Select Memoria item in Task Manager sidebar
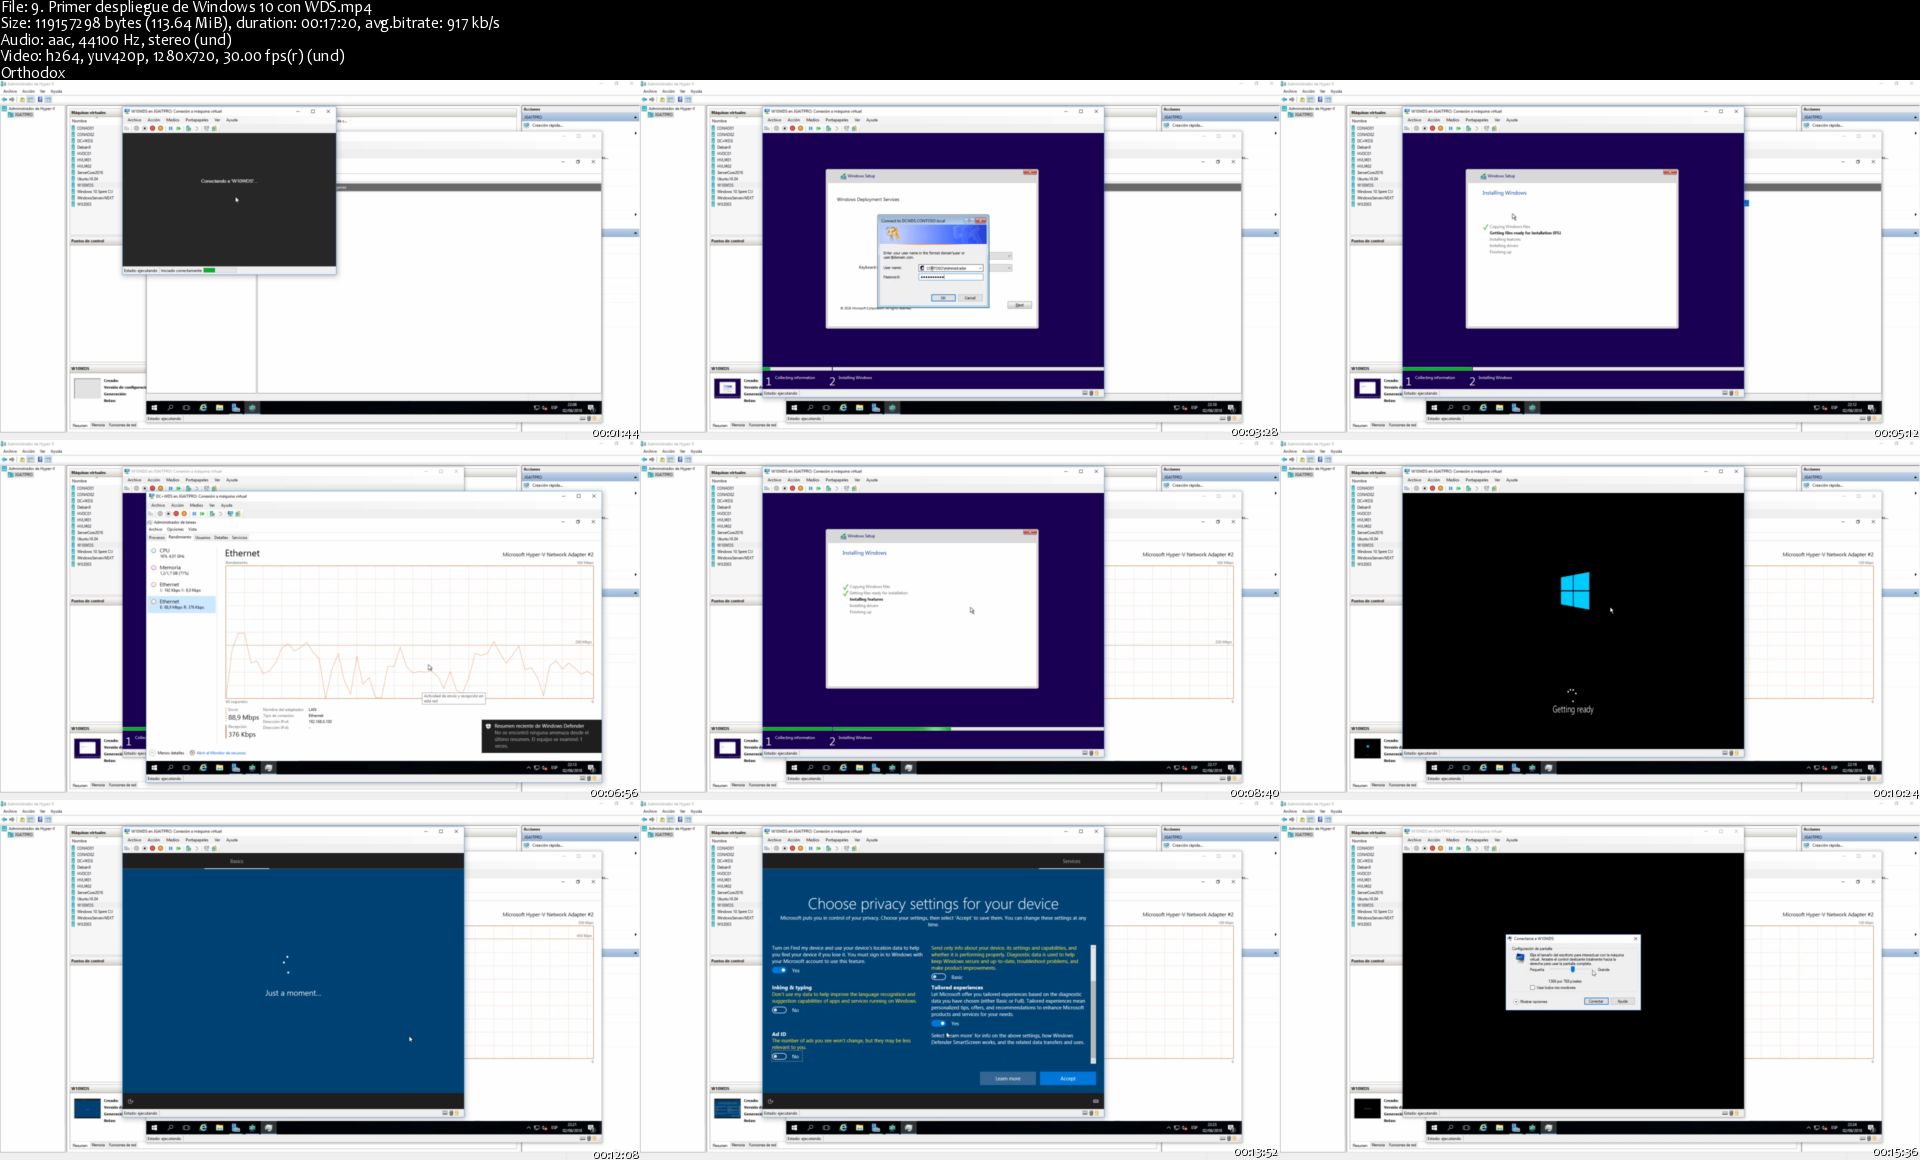This screenshot has height=1160, width=1920. (170, 568)
